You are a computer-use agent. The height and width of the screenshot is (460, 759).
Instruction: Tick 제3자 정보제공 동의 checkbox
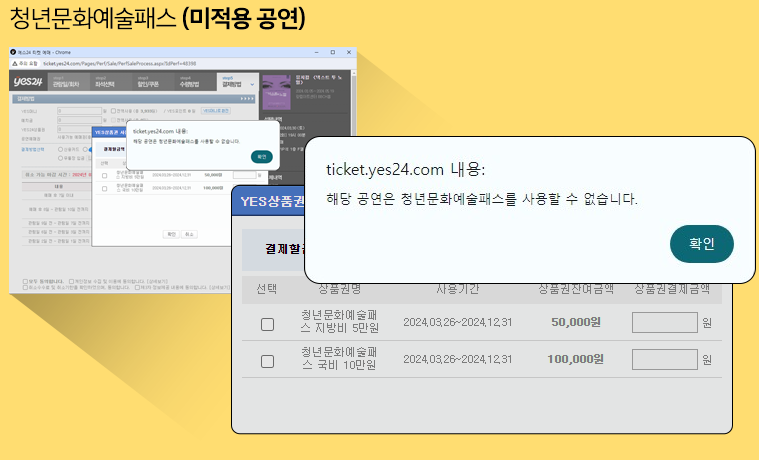[x=137, y=288]
